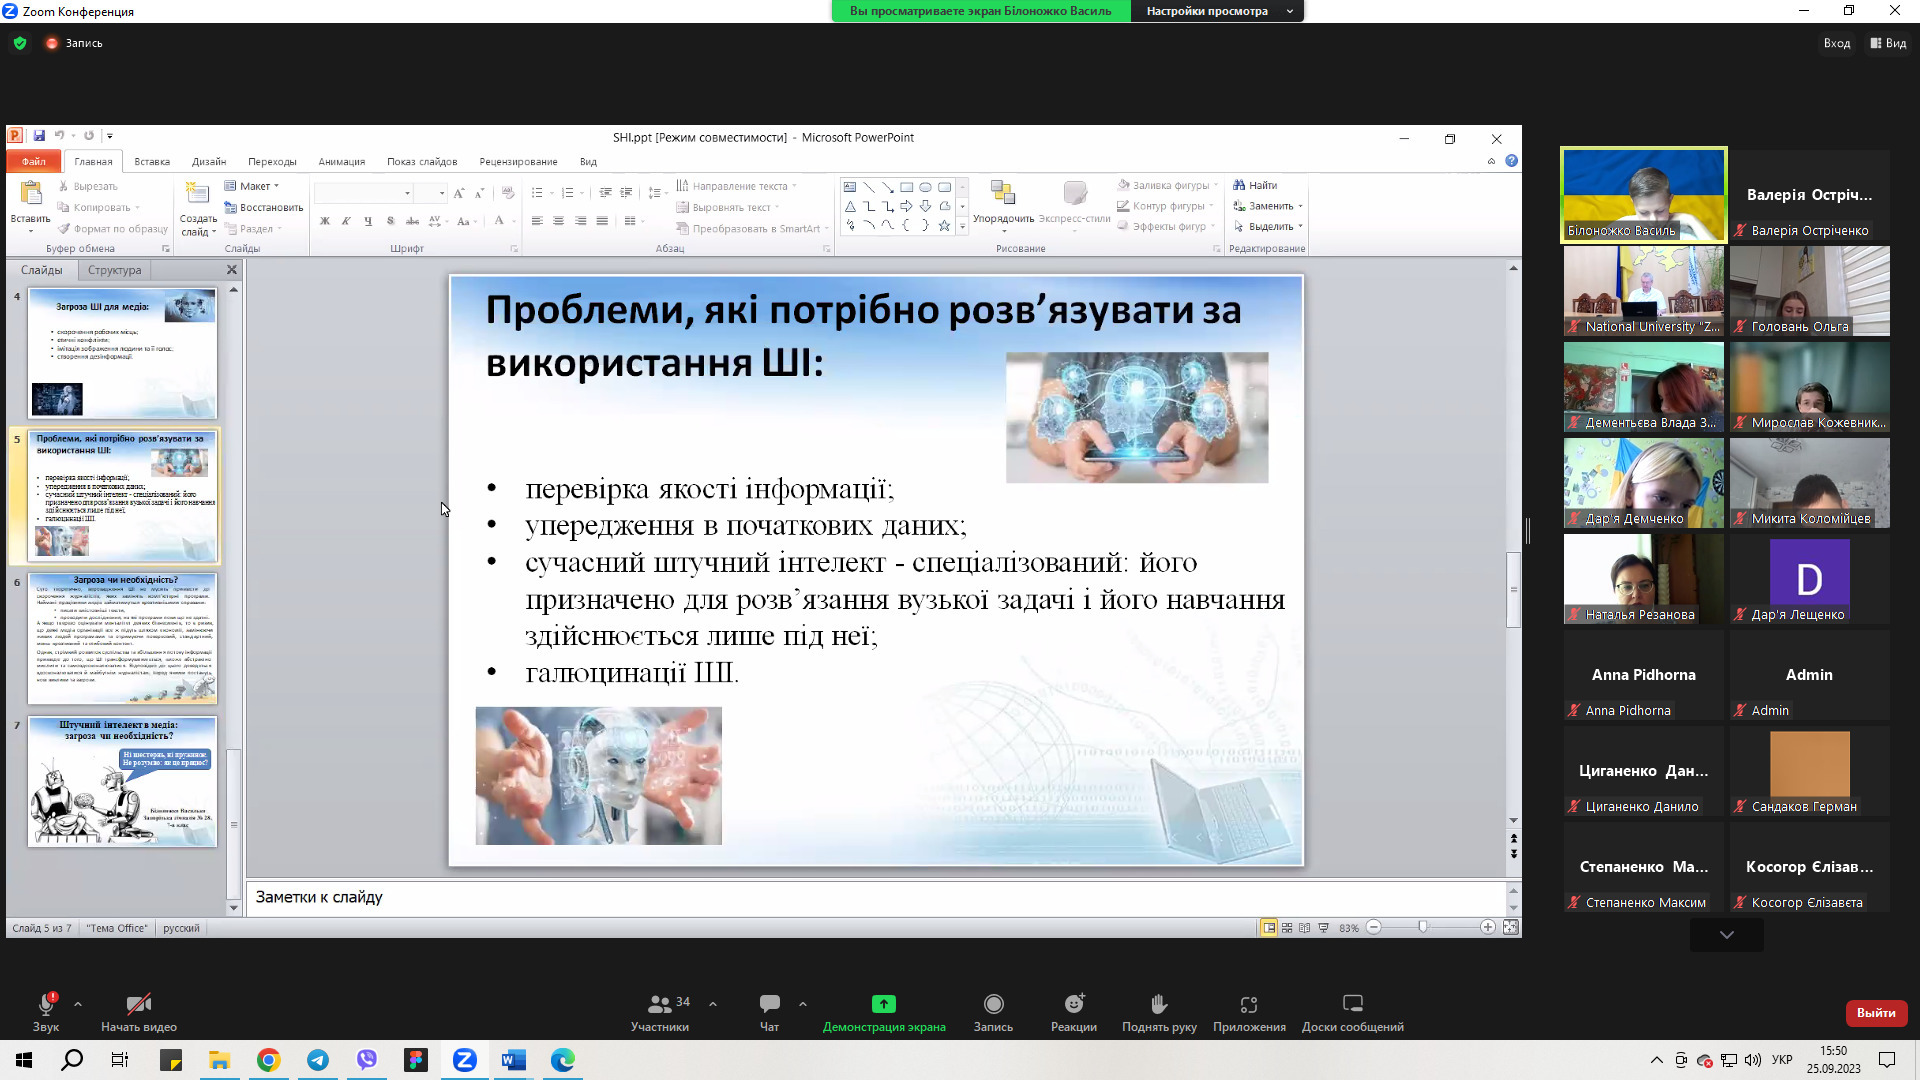Click the green encryption shield icon

20,43
